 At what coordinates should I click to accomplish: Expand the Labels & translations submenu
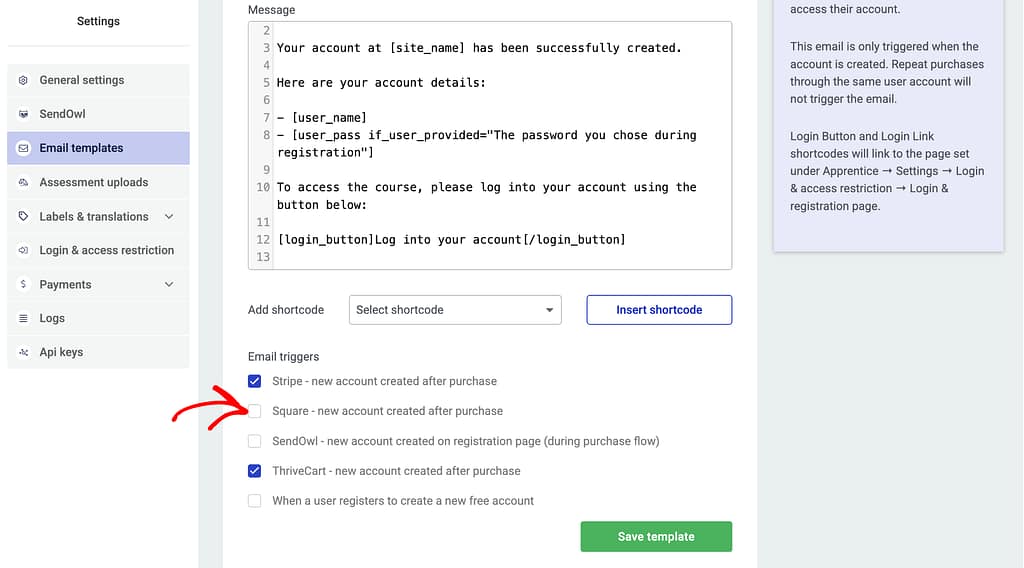point(169,216)
